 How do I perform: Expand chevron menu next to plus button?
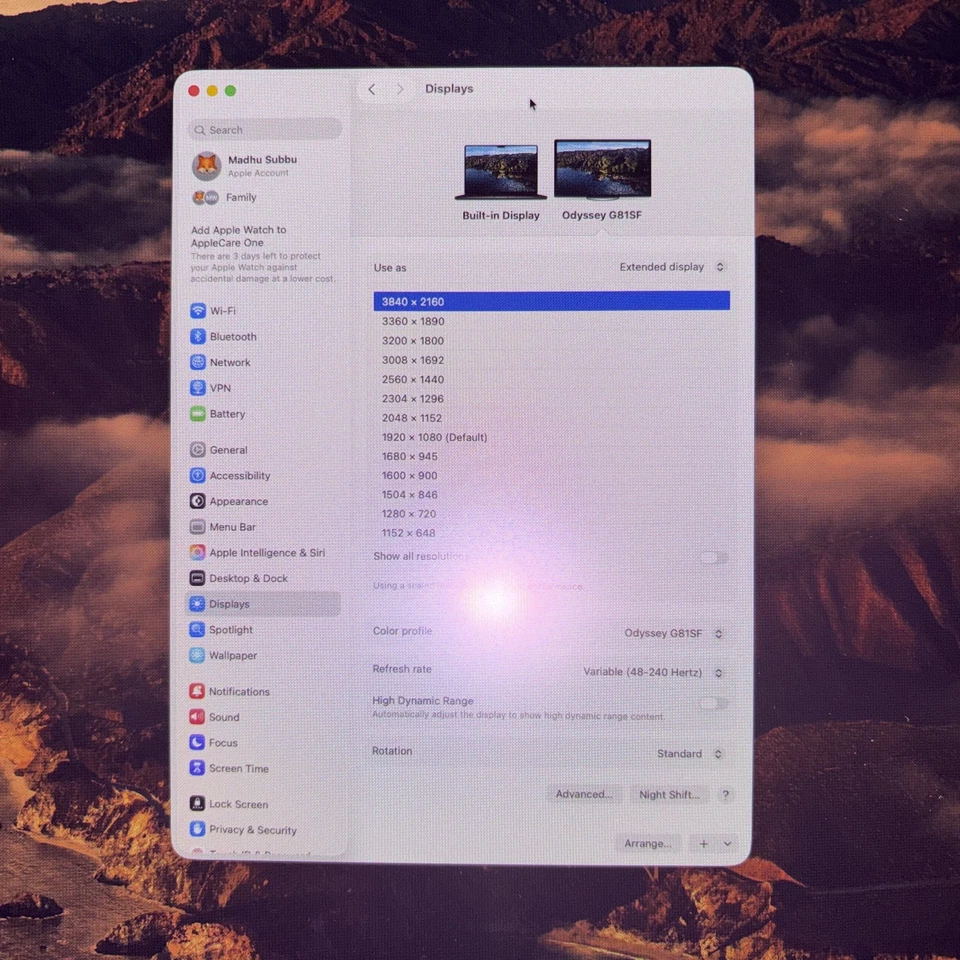click(727, 844)
